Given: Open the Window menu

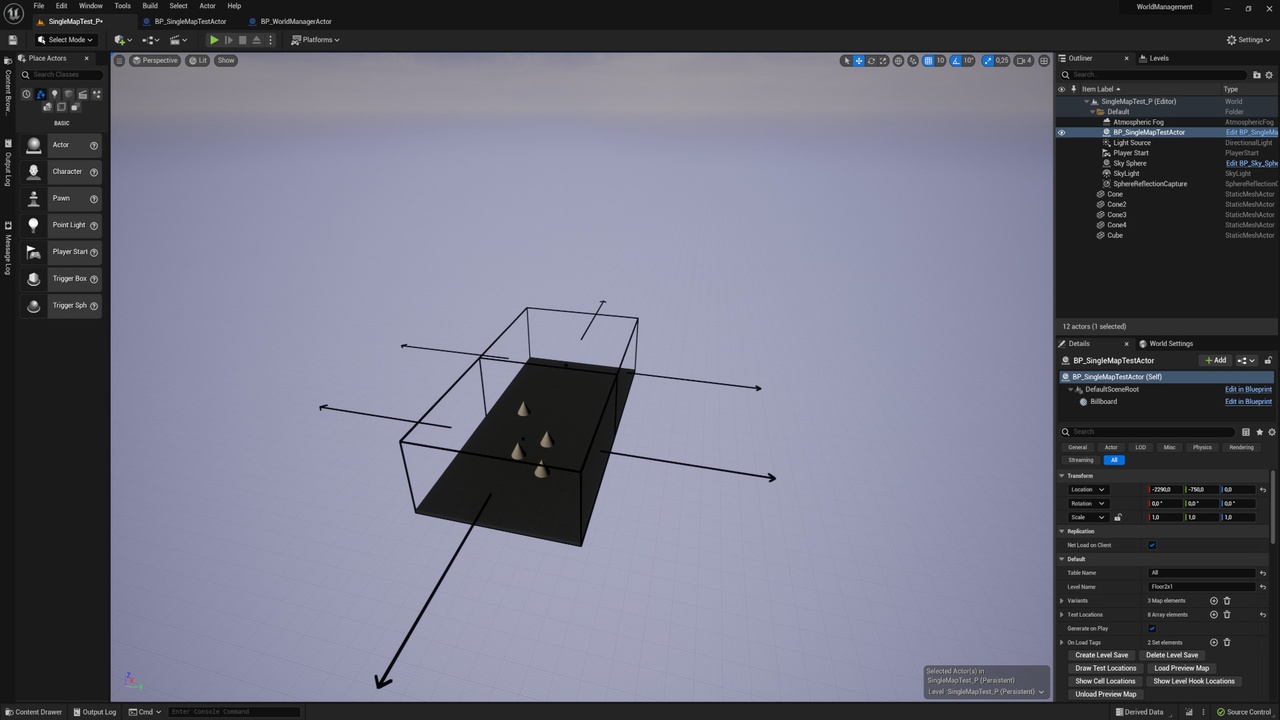Looking at the screenshot, I should pos(90,6).
